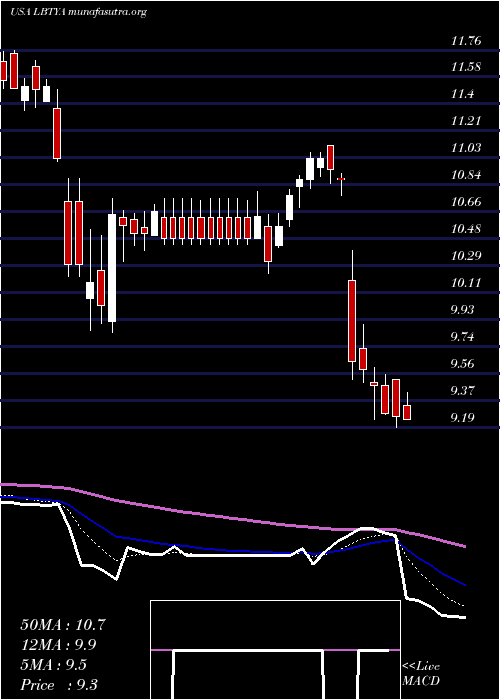Click the MACD histogram box
The image size is (500, 700).
(275, 650)
